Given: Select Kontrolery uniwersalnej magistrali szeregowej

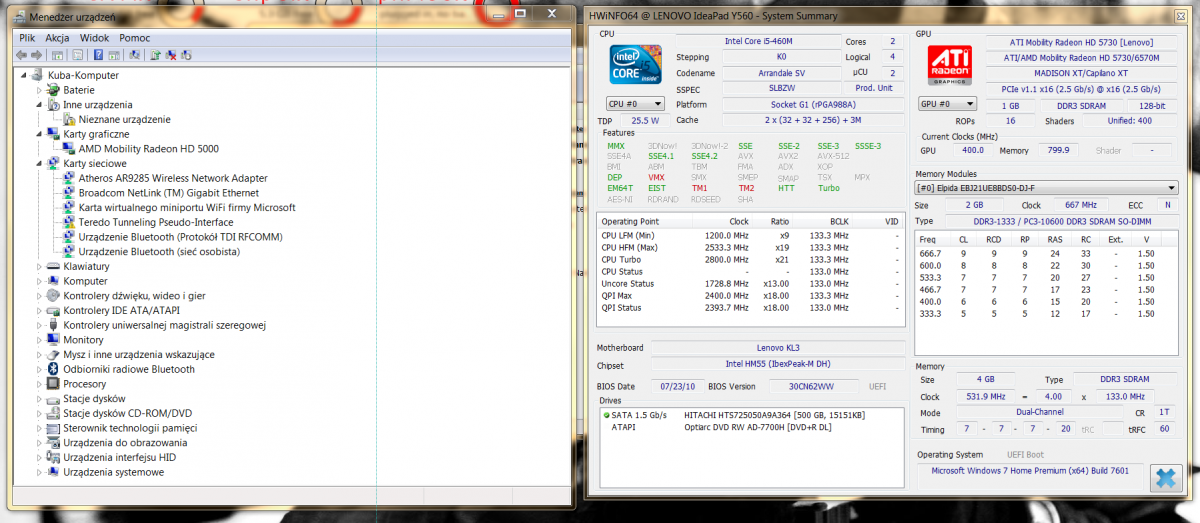Looking at the screenshot, I should [x=164, y=325].
